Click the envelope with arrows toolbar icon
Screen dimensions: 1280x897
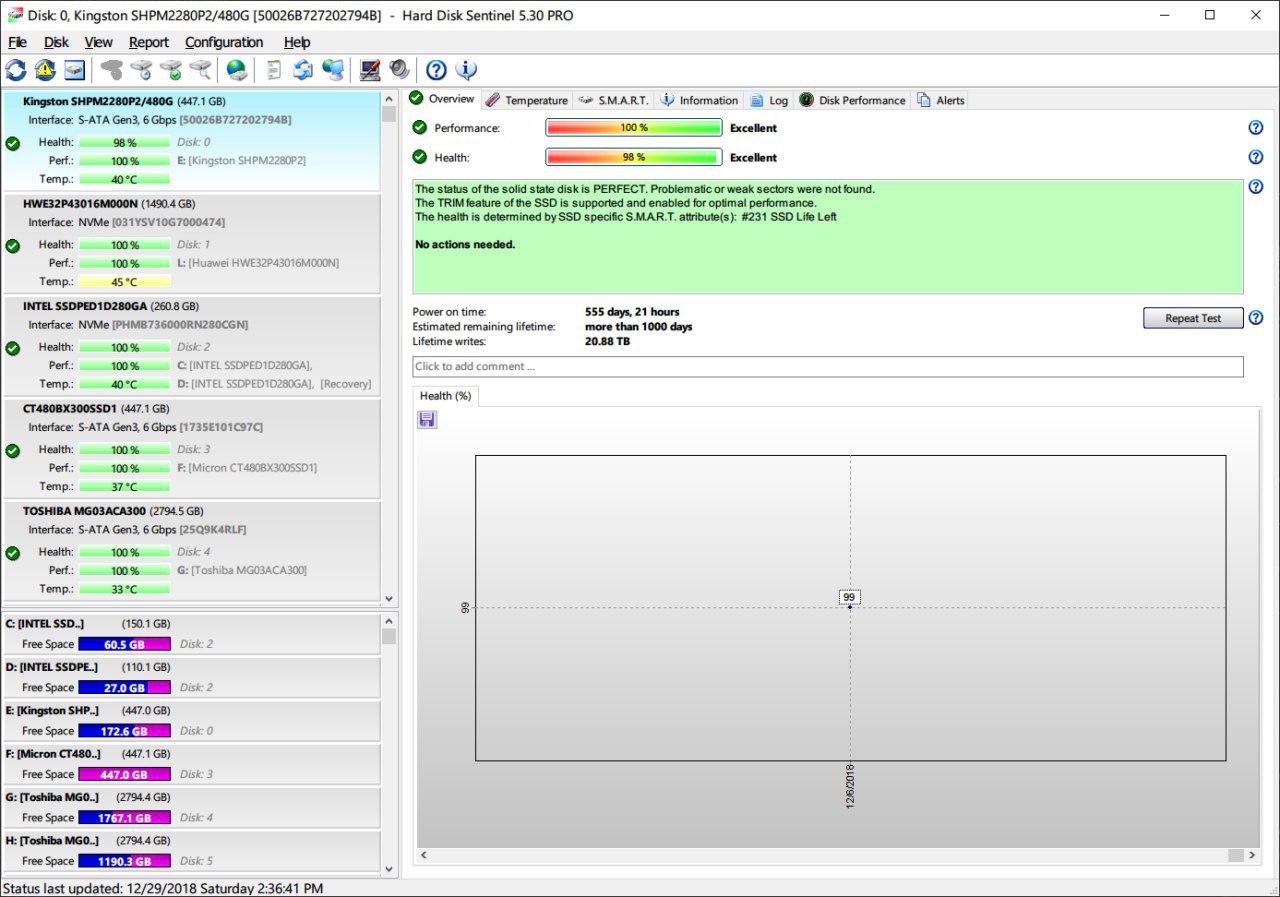tap(303, 69)
